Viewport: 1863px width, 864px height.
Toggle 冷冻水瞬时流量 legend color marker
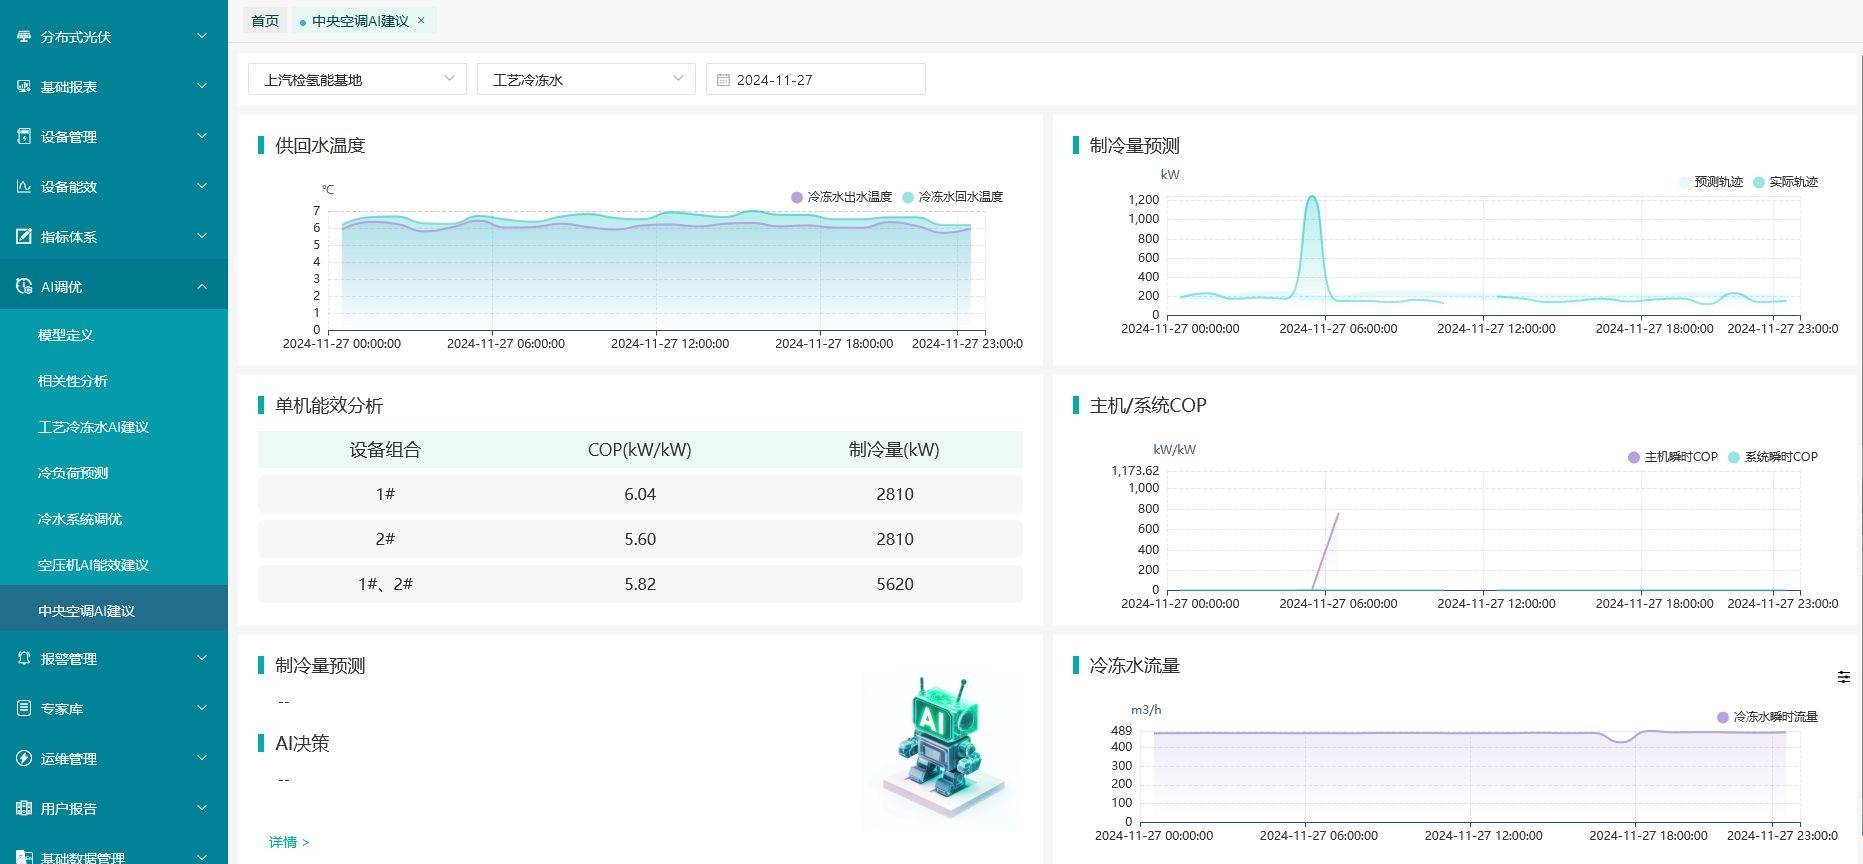click(x=1722, y=717)
